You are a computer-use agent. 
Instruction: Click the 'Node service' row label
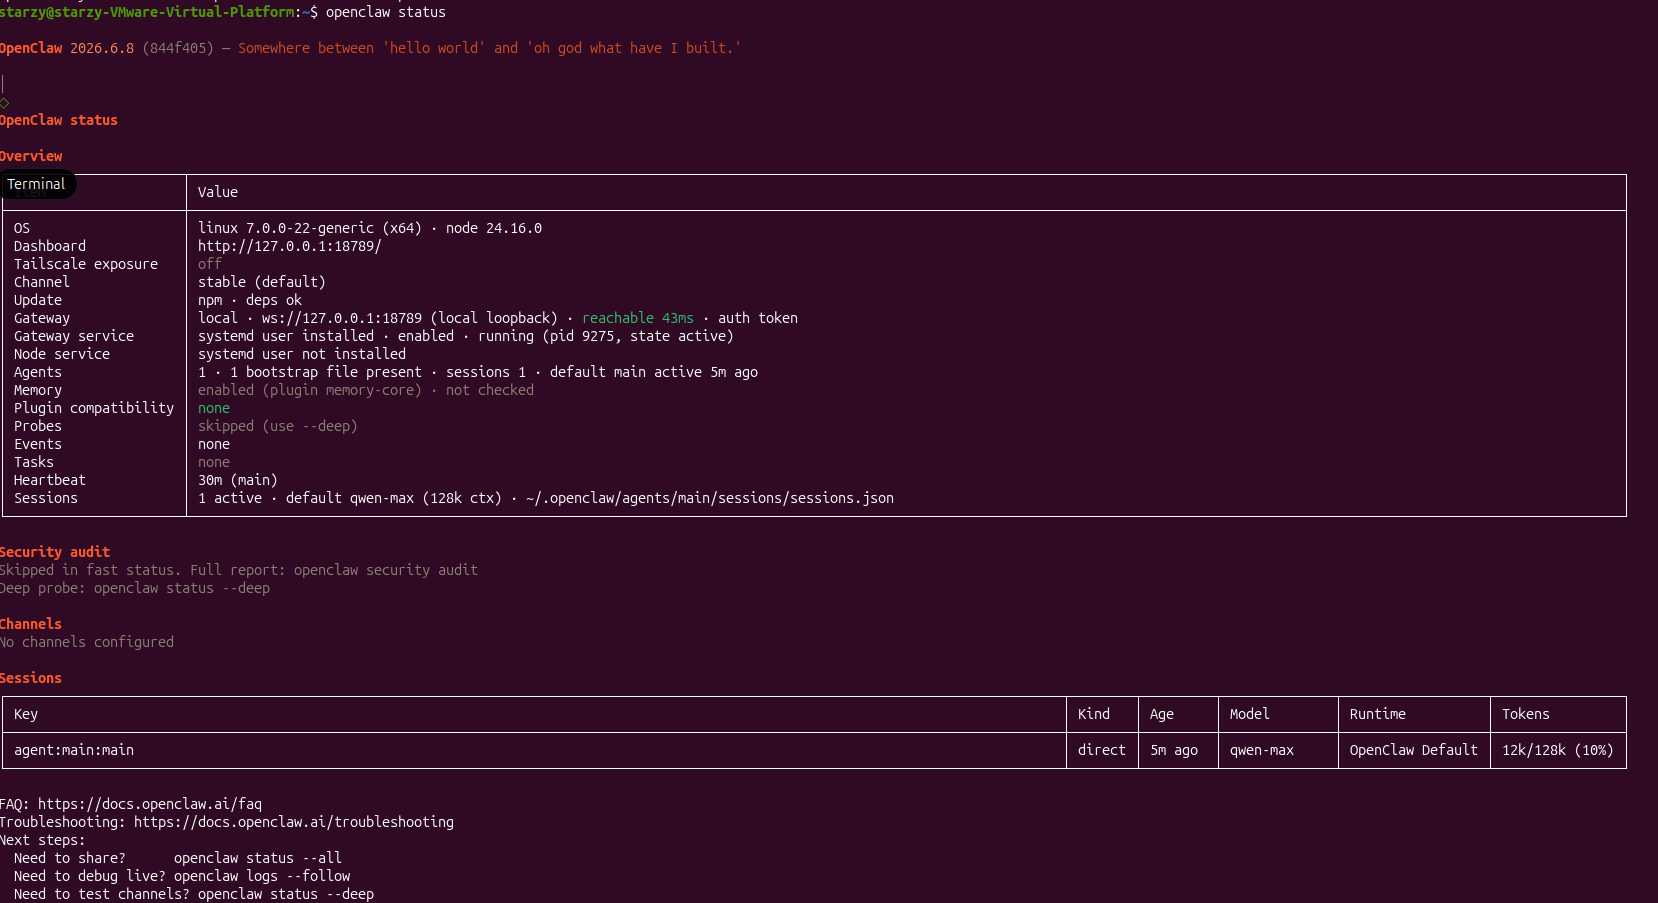coord(62,354)
